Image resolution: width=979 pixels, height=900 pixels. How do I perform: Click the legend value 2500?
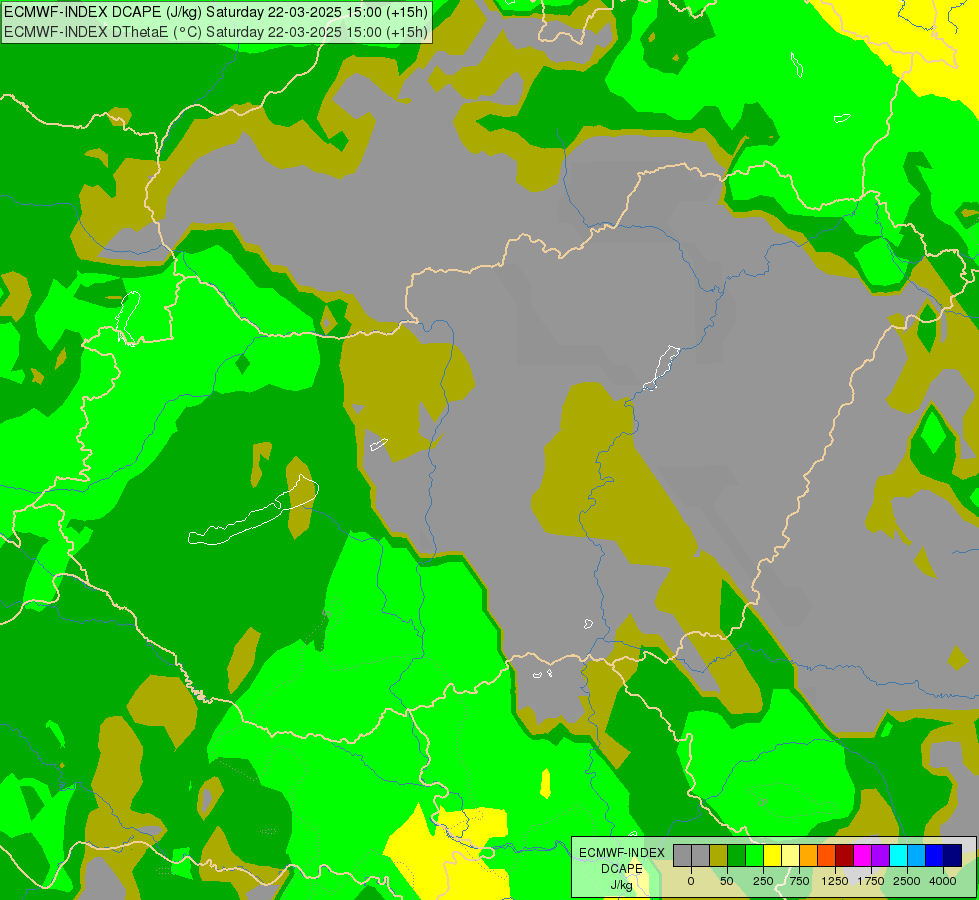pos(907,881)
